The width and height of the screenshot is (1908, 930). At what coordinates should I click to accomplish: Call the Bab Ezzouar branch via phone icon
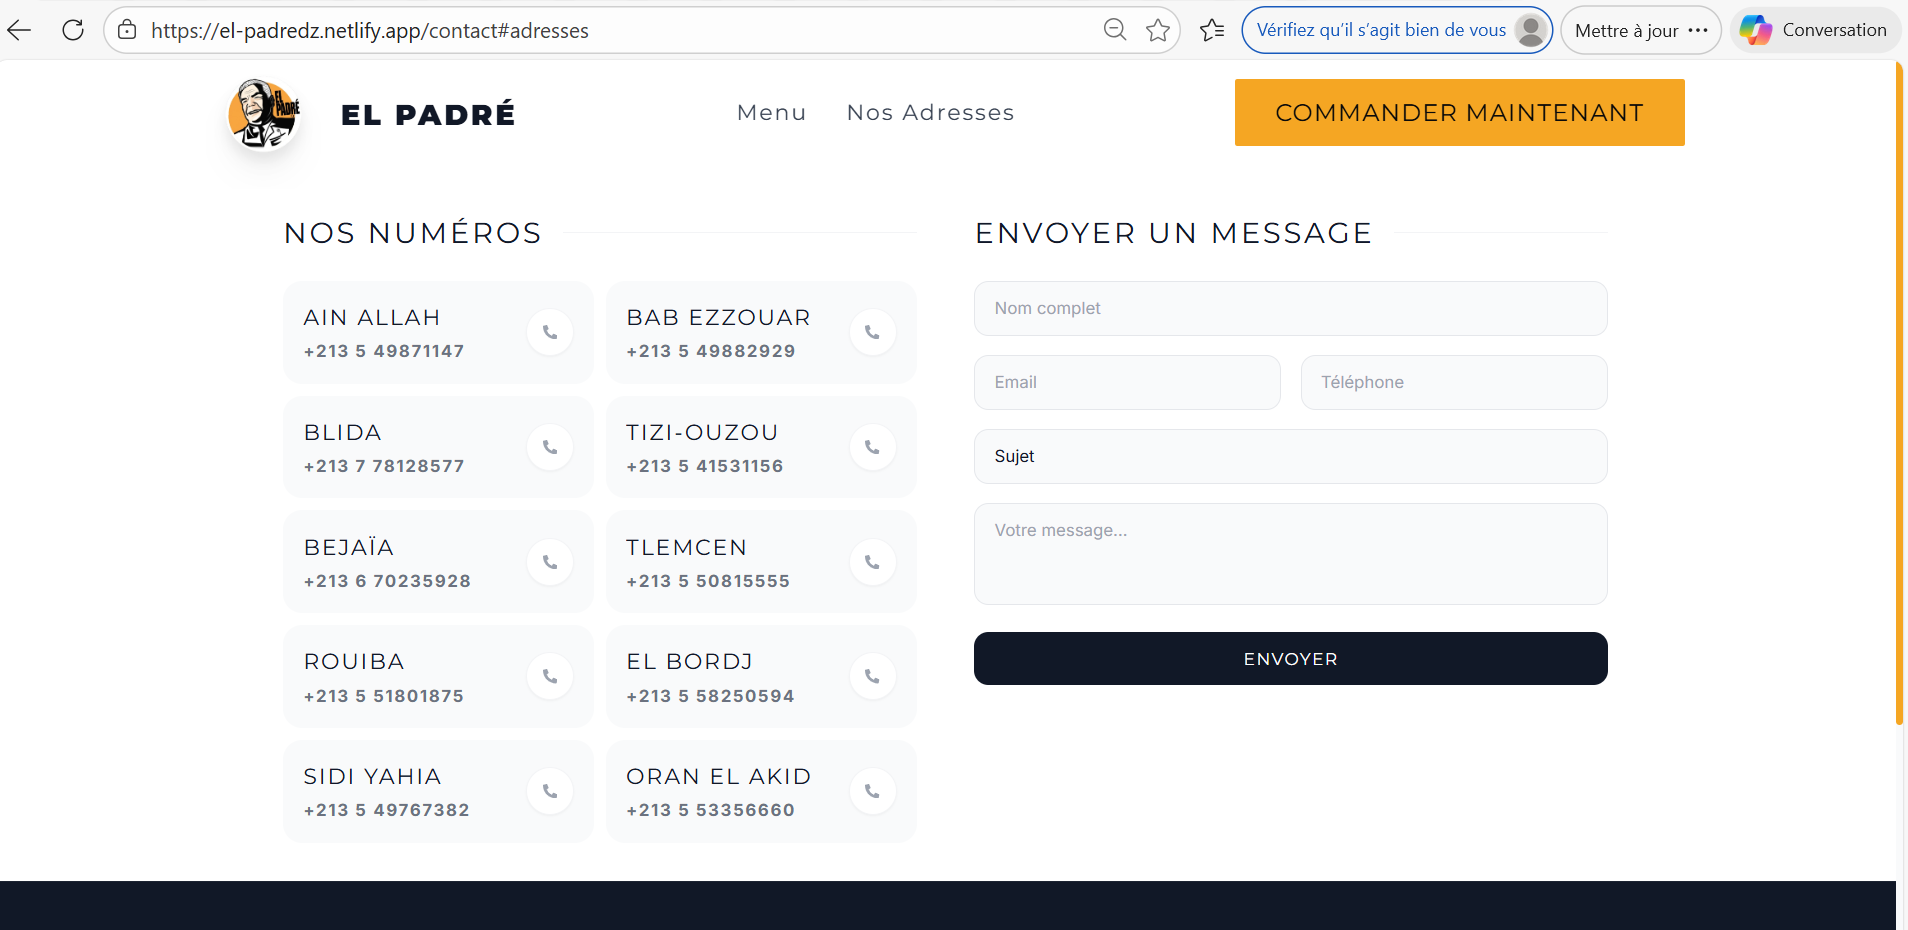872,332
